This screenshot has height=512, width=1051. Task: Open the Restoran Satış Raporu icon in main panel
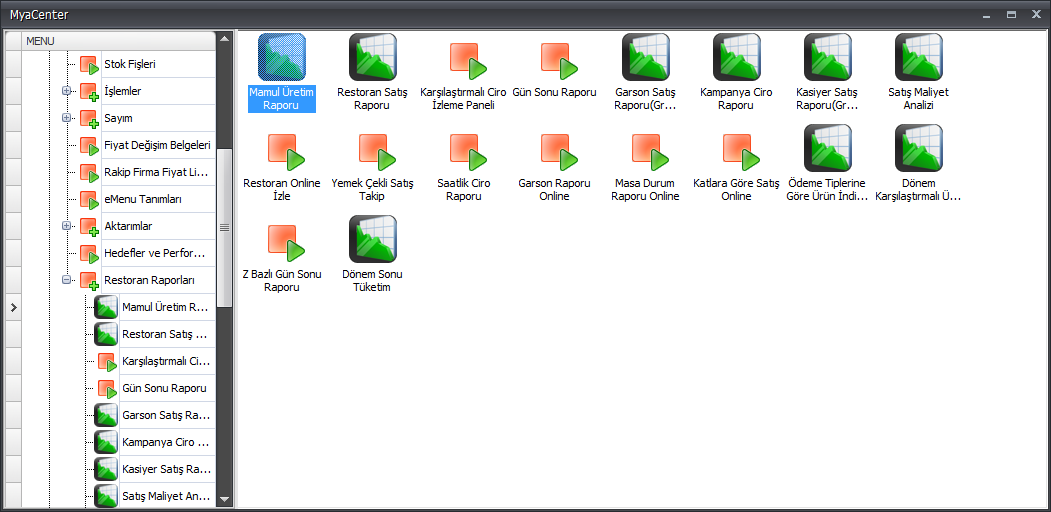click(373, 58)
